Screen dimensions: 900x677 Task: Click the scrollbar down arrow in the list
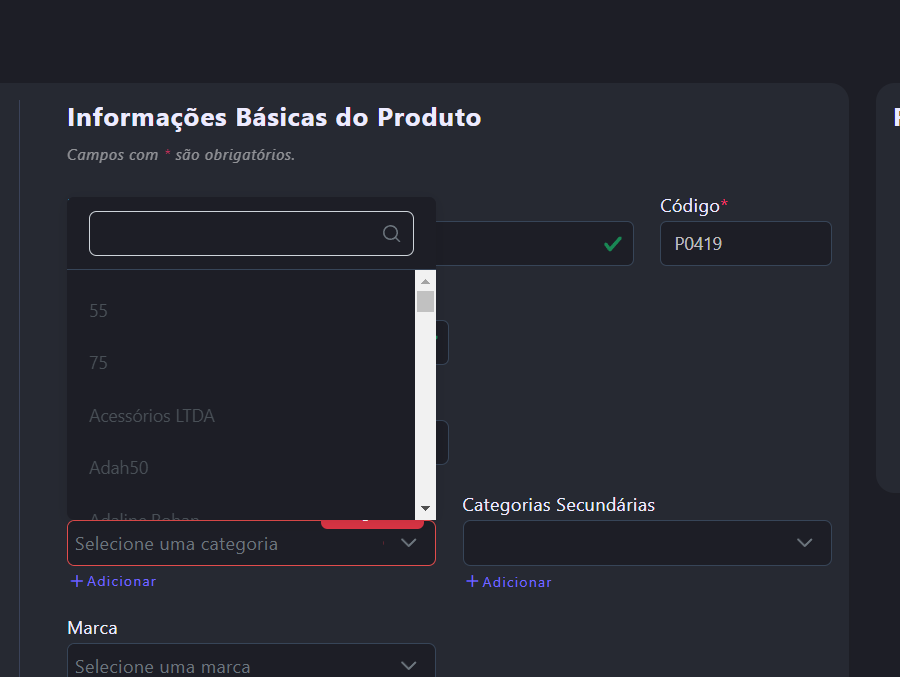425,508
